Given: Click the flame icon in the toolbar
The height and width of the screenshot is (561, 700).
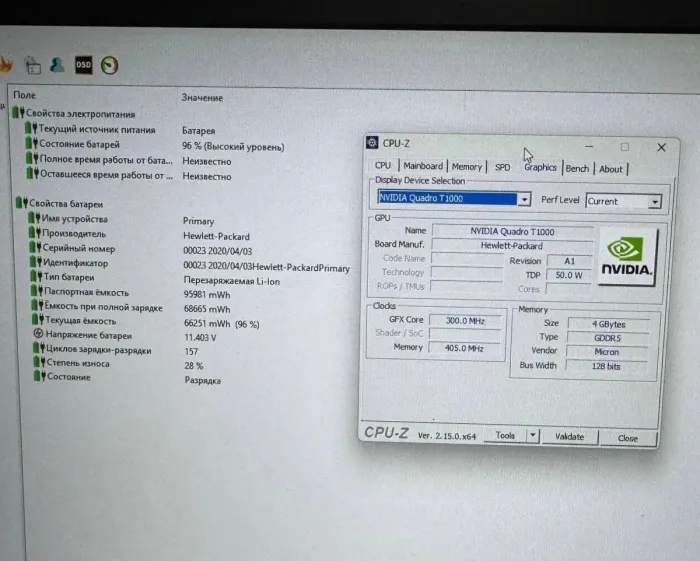Looking at the screenshot, I should pos(7,65).
